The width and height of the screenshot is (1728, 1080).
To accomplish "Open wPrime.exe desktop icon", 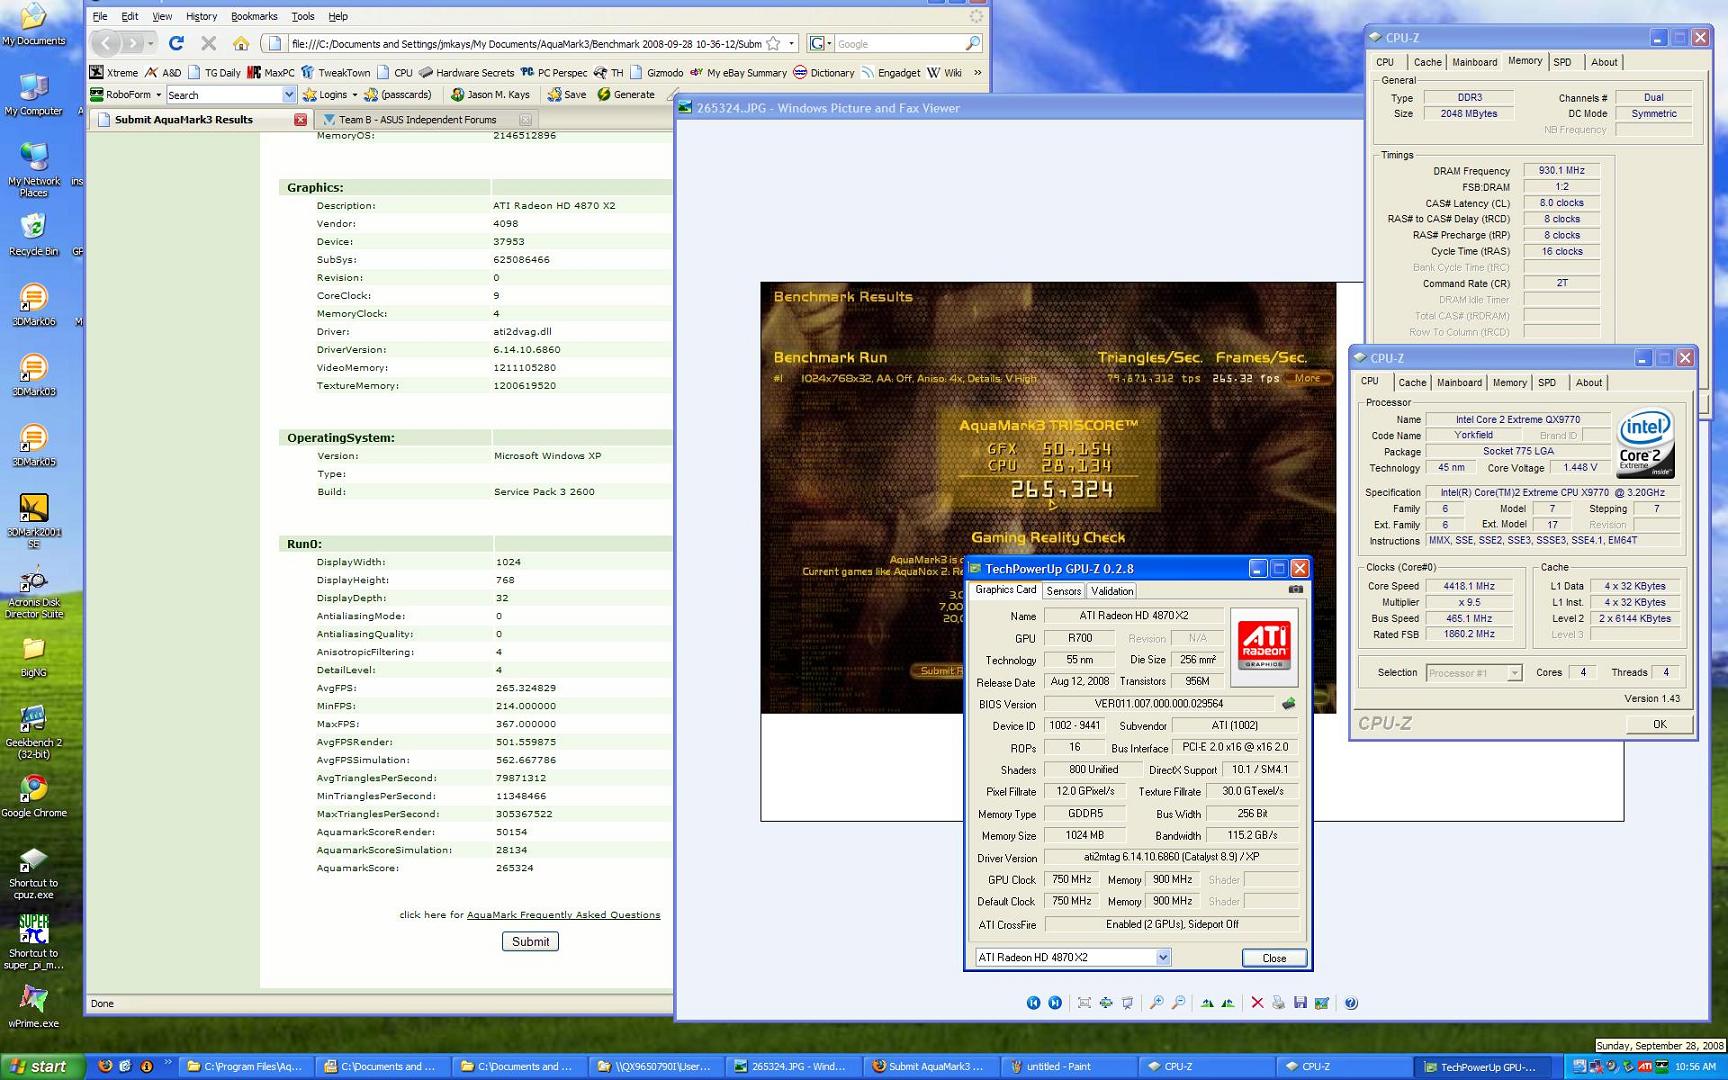I will click(33, 1007).
